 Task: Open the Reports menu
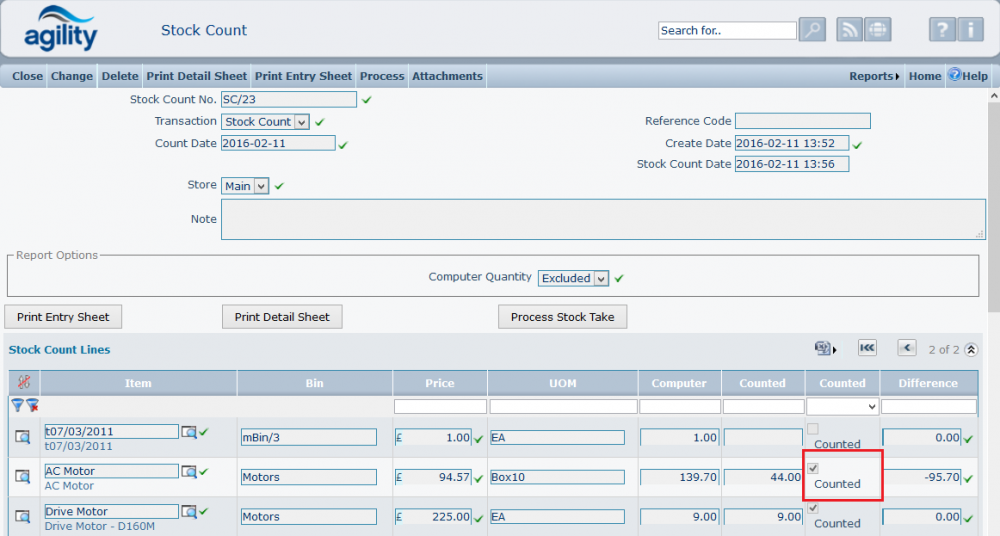click(874, 76)
